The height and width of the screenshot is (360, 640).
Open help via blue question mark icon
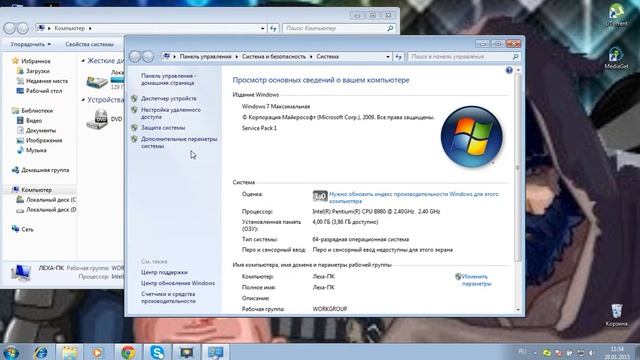pyautogui.click(x=509, y=70)
